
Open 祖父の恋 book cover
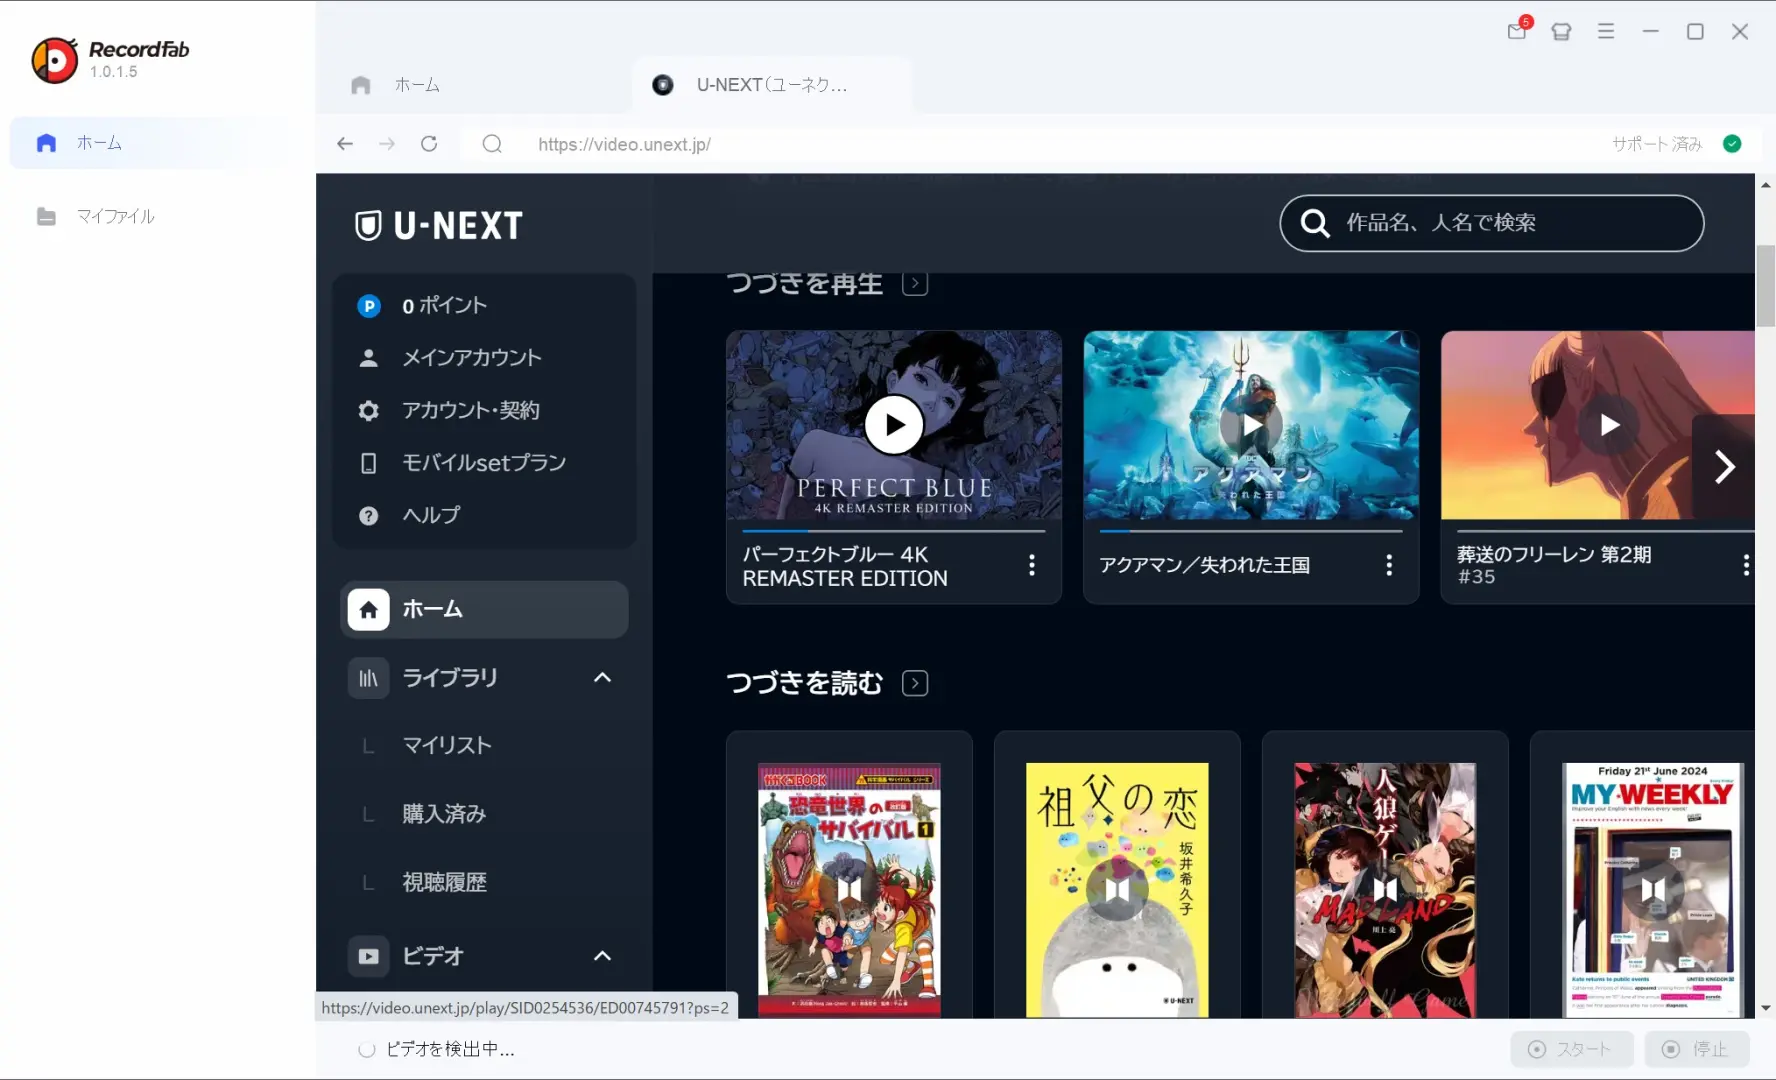tap(1117, 890)
